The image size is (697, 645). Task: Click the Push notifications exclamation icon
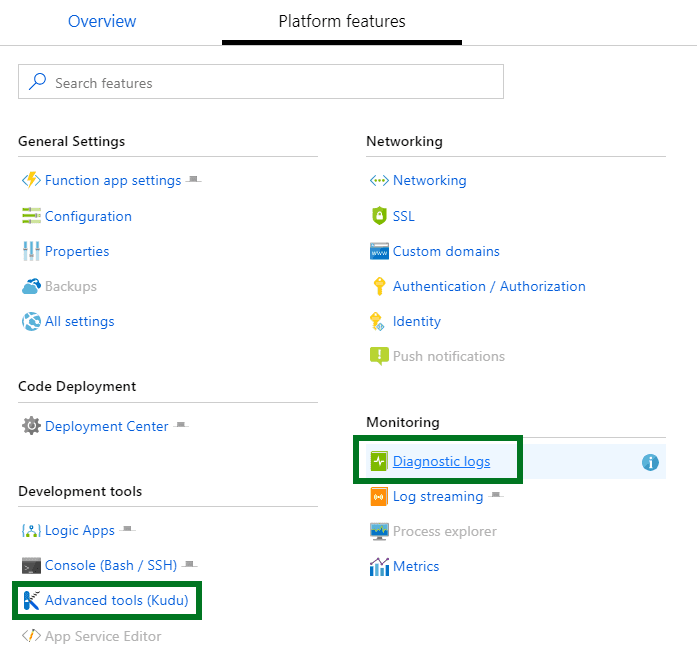[x=379, y=356]
